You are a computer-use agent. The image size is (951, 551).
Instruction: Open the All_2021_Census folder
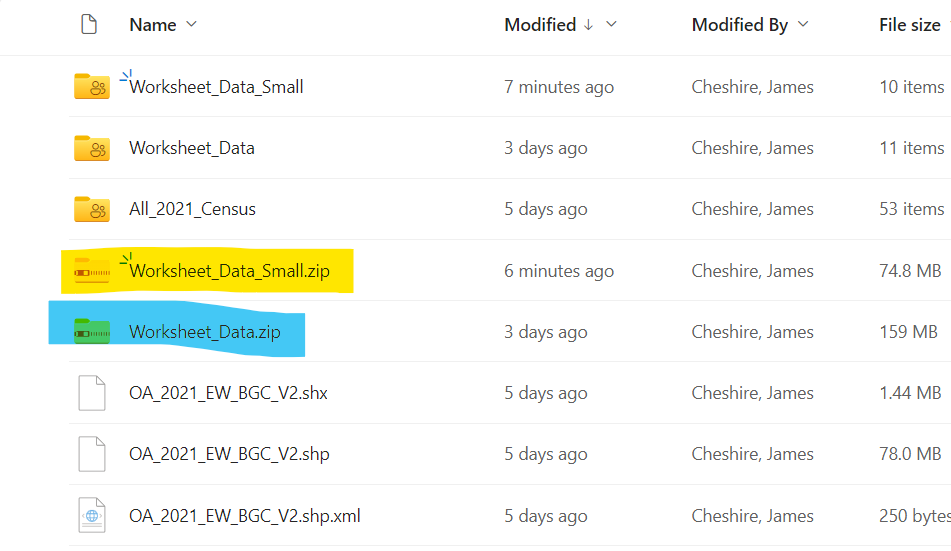192,209
